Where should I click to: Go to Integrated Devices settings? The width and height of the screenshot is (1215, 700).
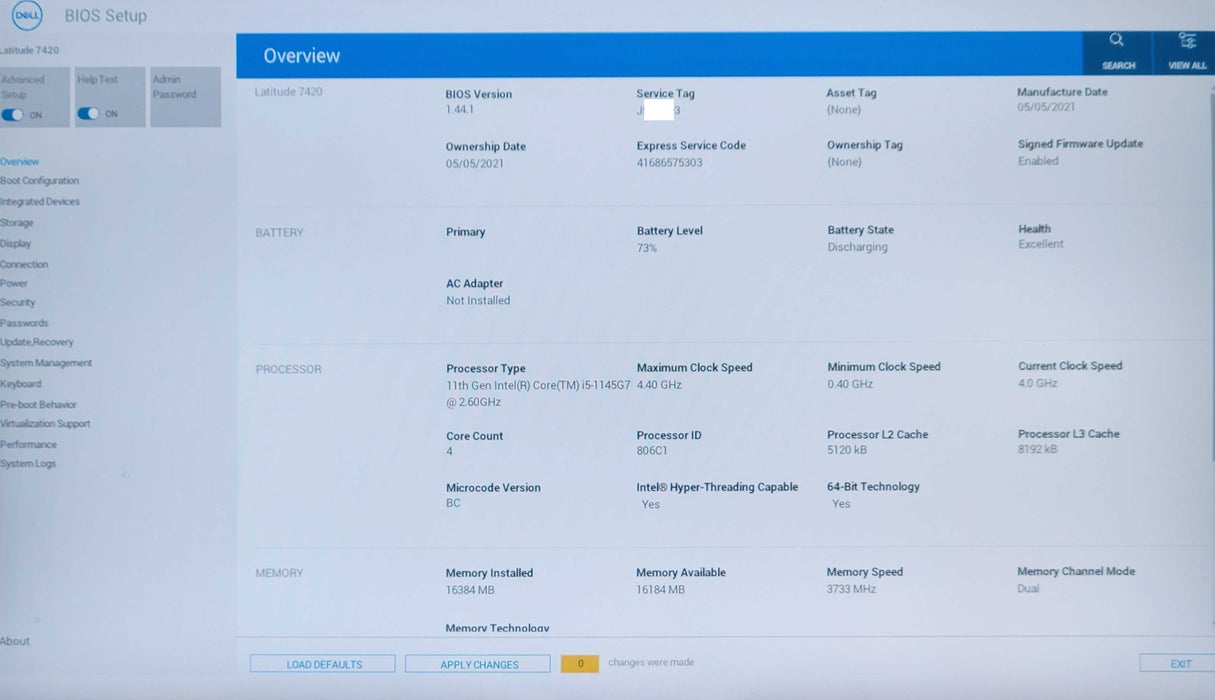pos(40,202)
